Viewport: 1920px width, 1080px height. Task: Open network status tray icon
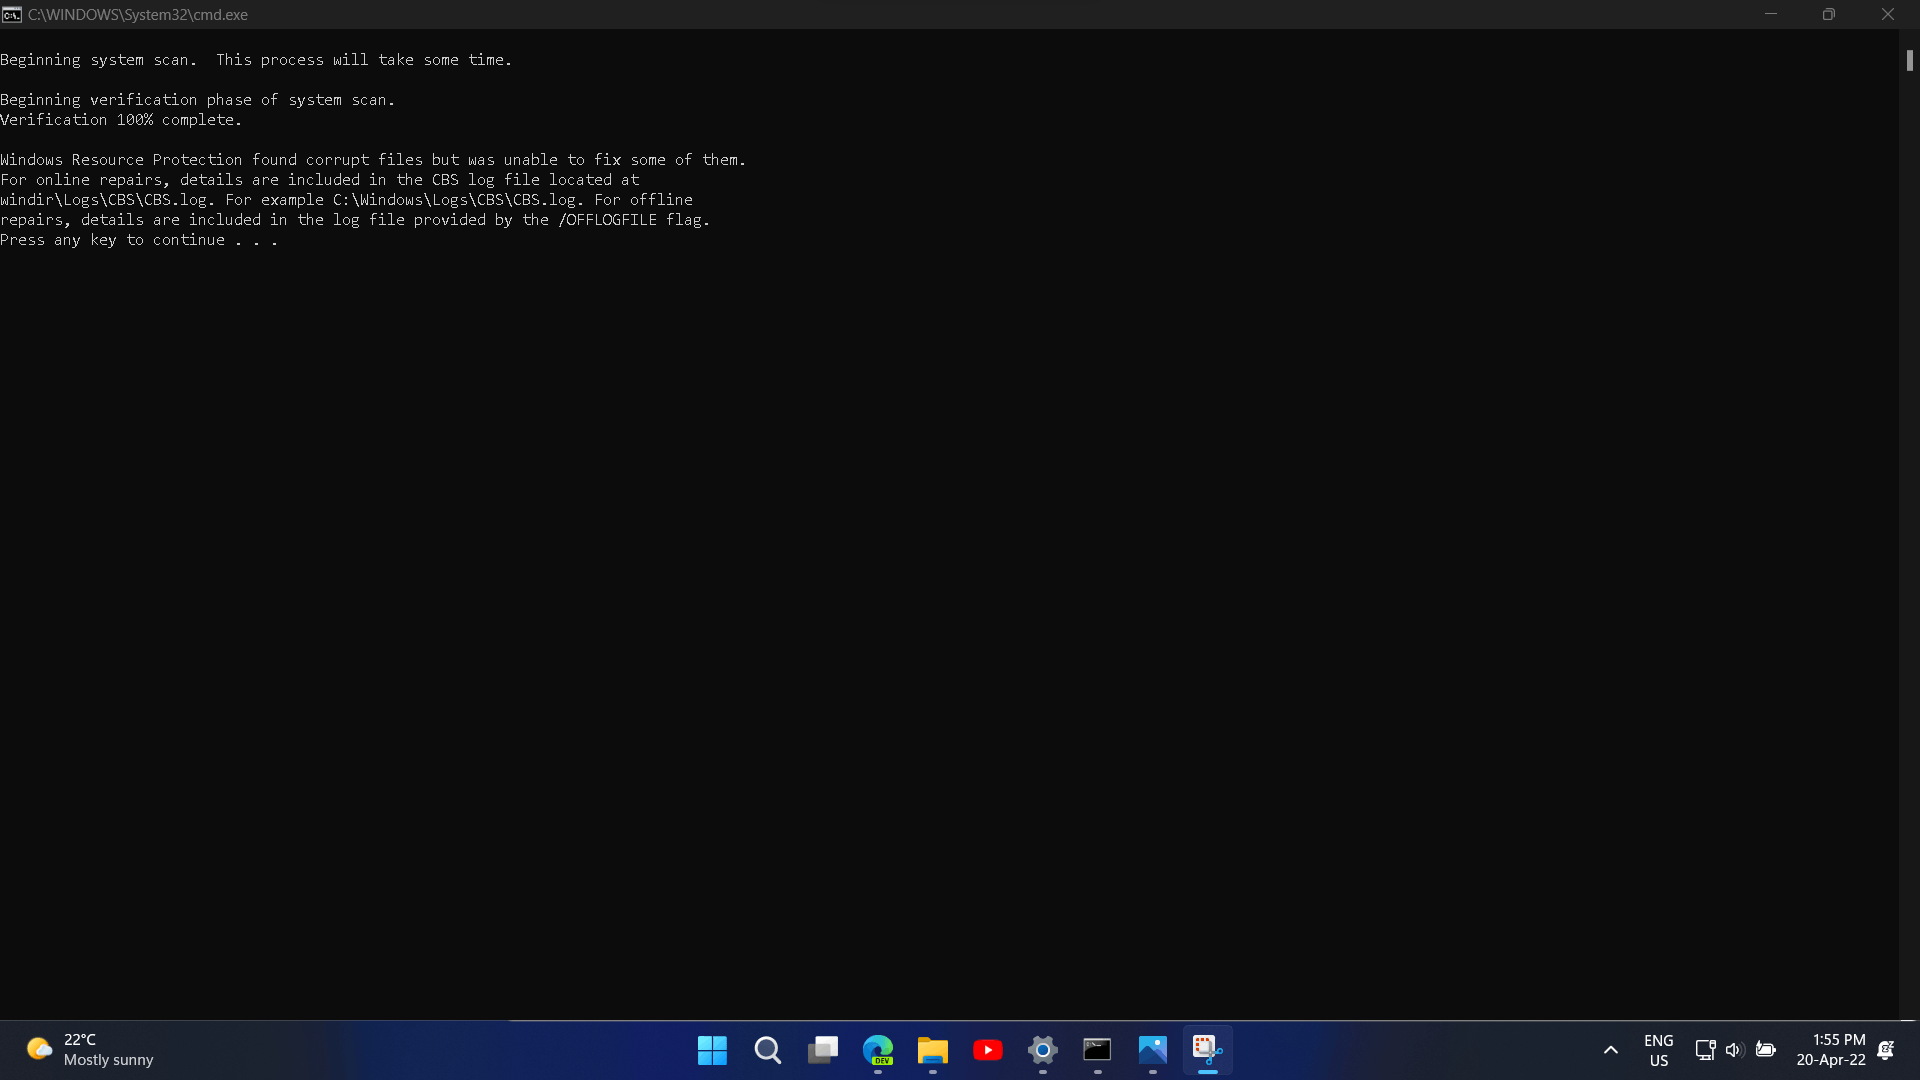tap(1705, 1050)
